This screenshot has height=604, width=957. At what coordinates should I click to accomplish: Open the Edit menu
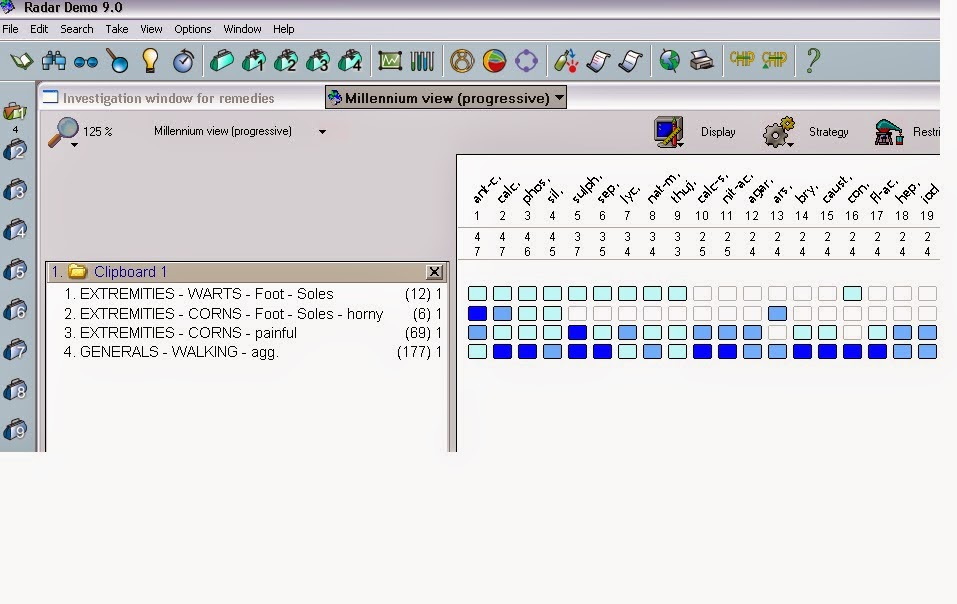coord(39,29)
